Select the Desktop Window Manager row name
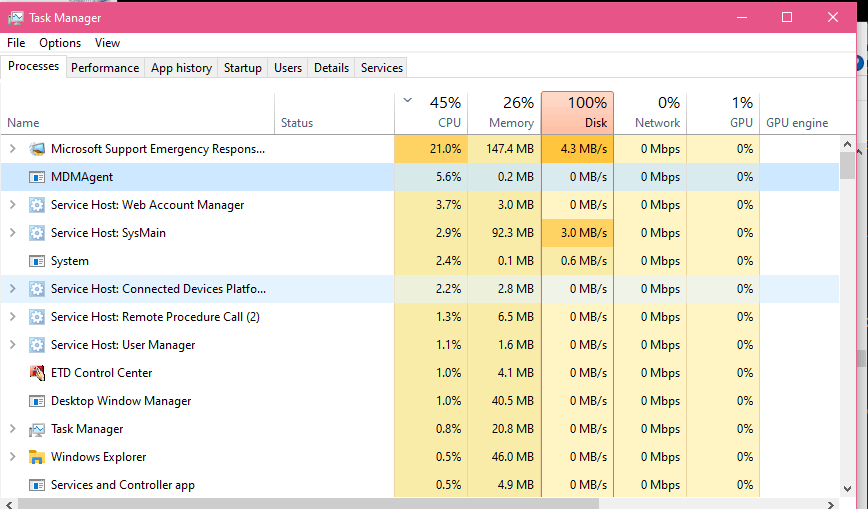This screenshot has height=509, width=868. [x=121, y=401]
